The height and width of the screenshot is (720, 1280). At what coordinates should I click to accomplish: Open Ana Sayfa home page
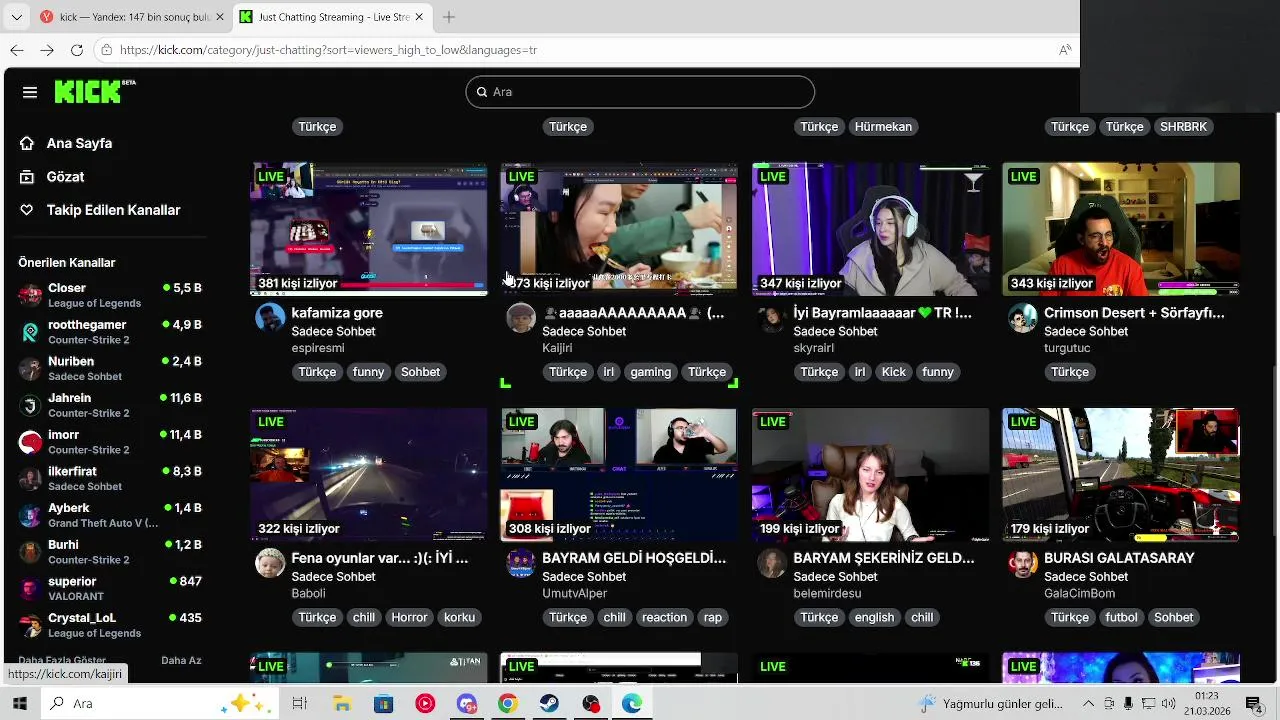click(79, 143)
